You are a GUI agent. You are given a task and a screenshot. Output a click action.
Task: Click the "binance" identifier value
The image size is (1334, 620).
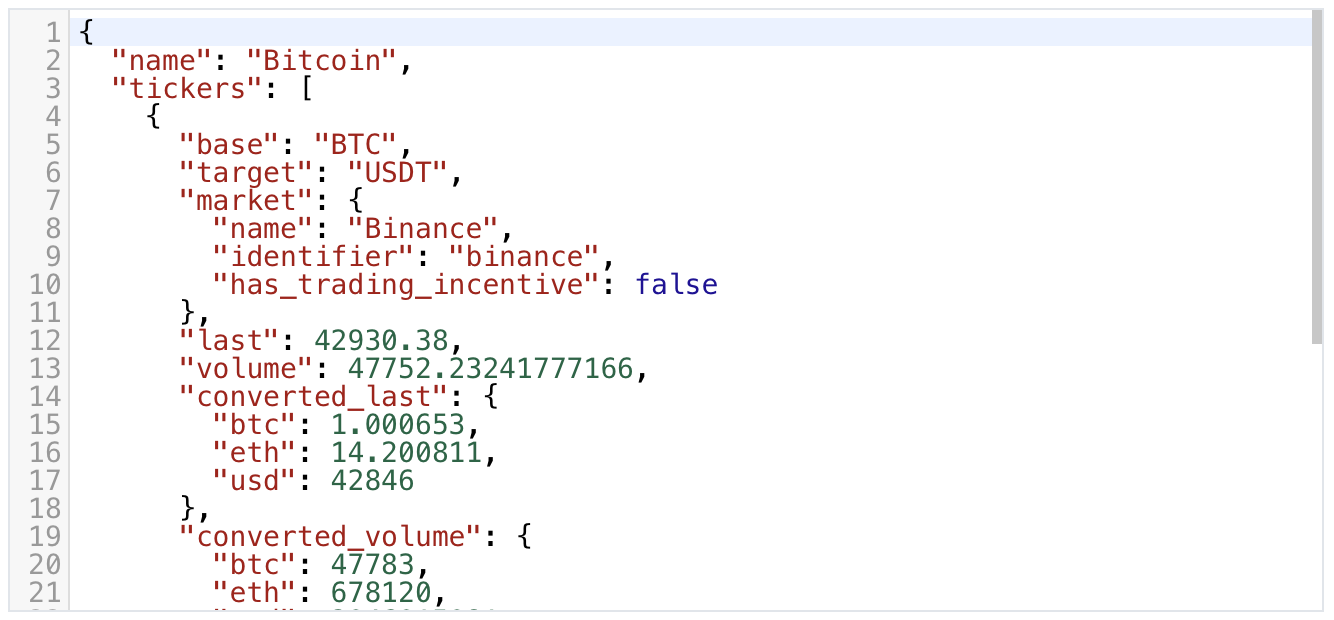(523, 257)
